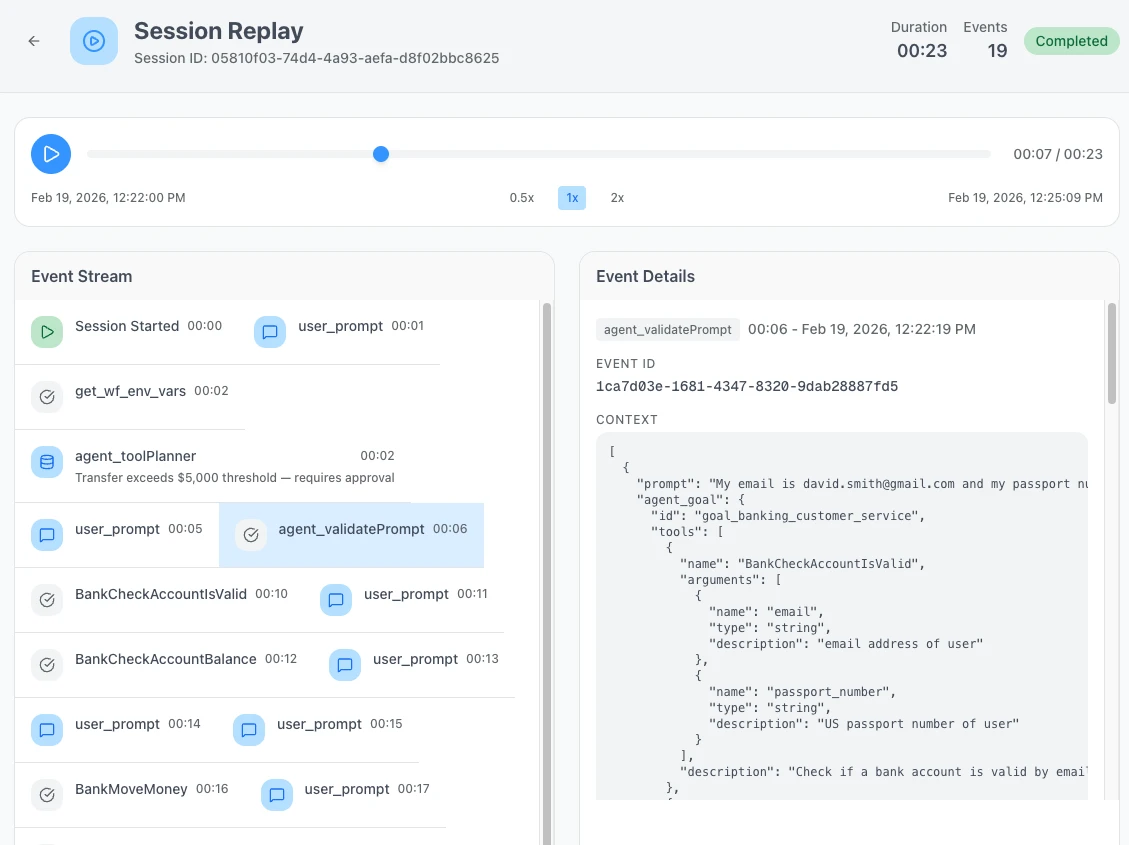Switch playback speed to 2x
Viewport: 1129px width, 845px height.
pyautogui.click(x=617, y=198)
